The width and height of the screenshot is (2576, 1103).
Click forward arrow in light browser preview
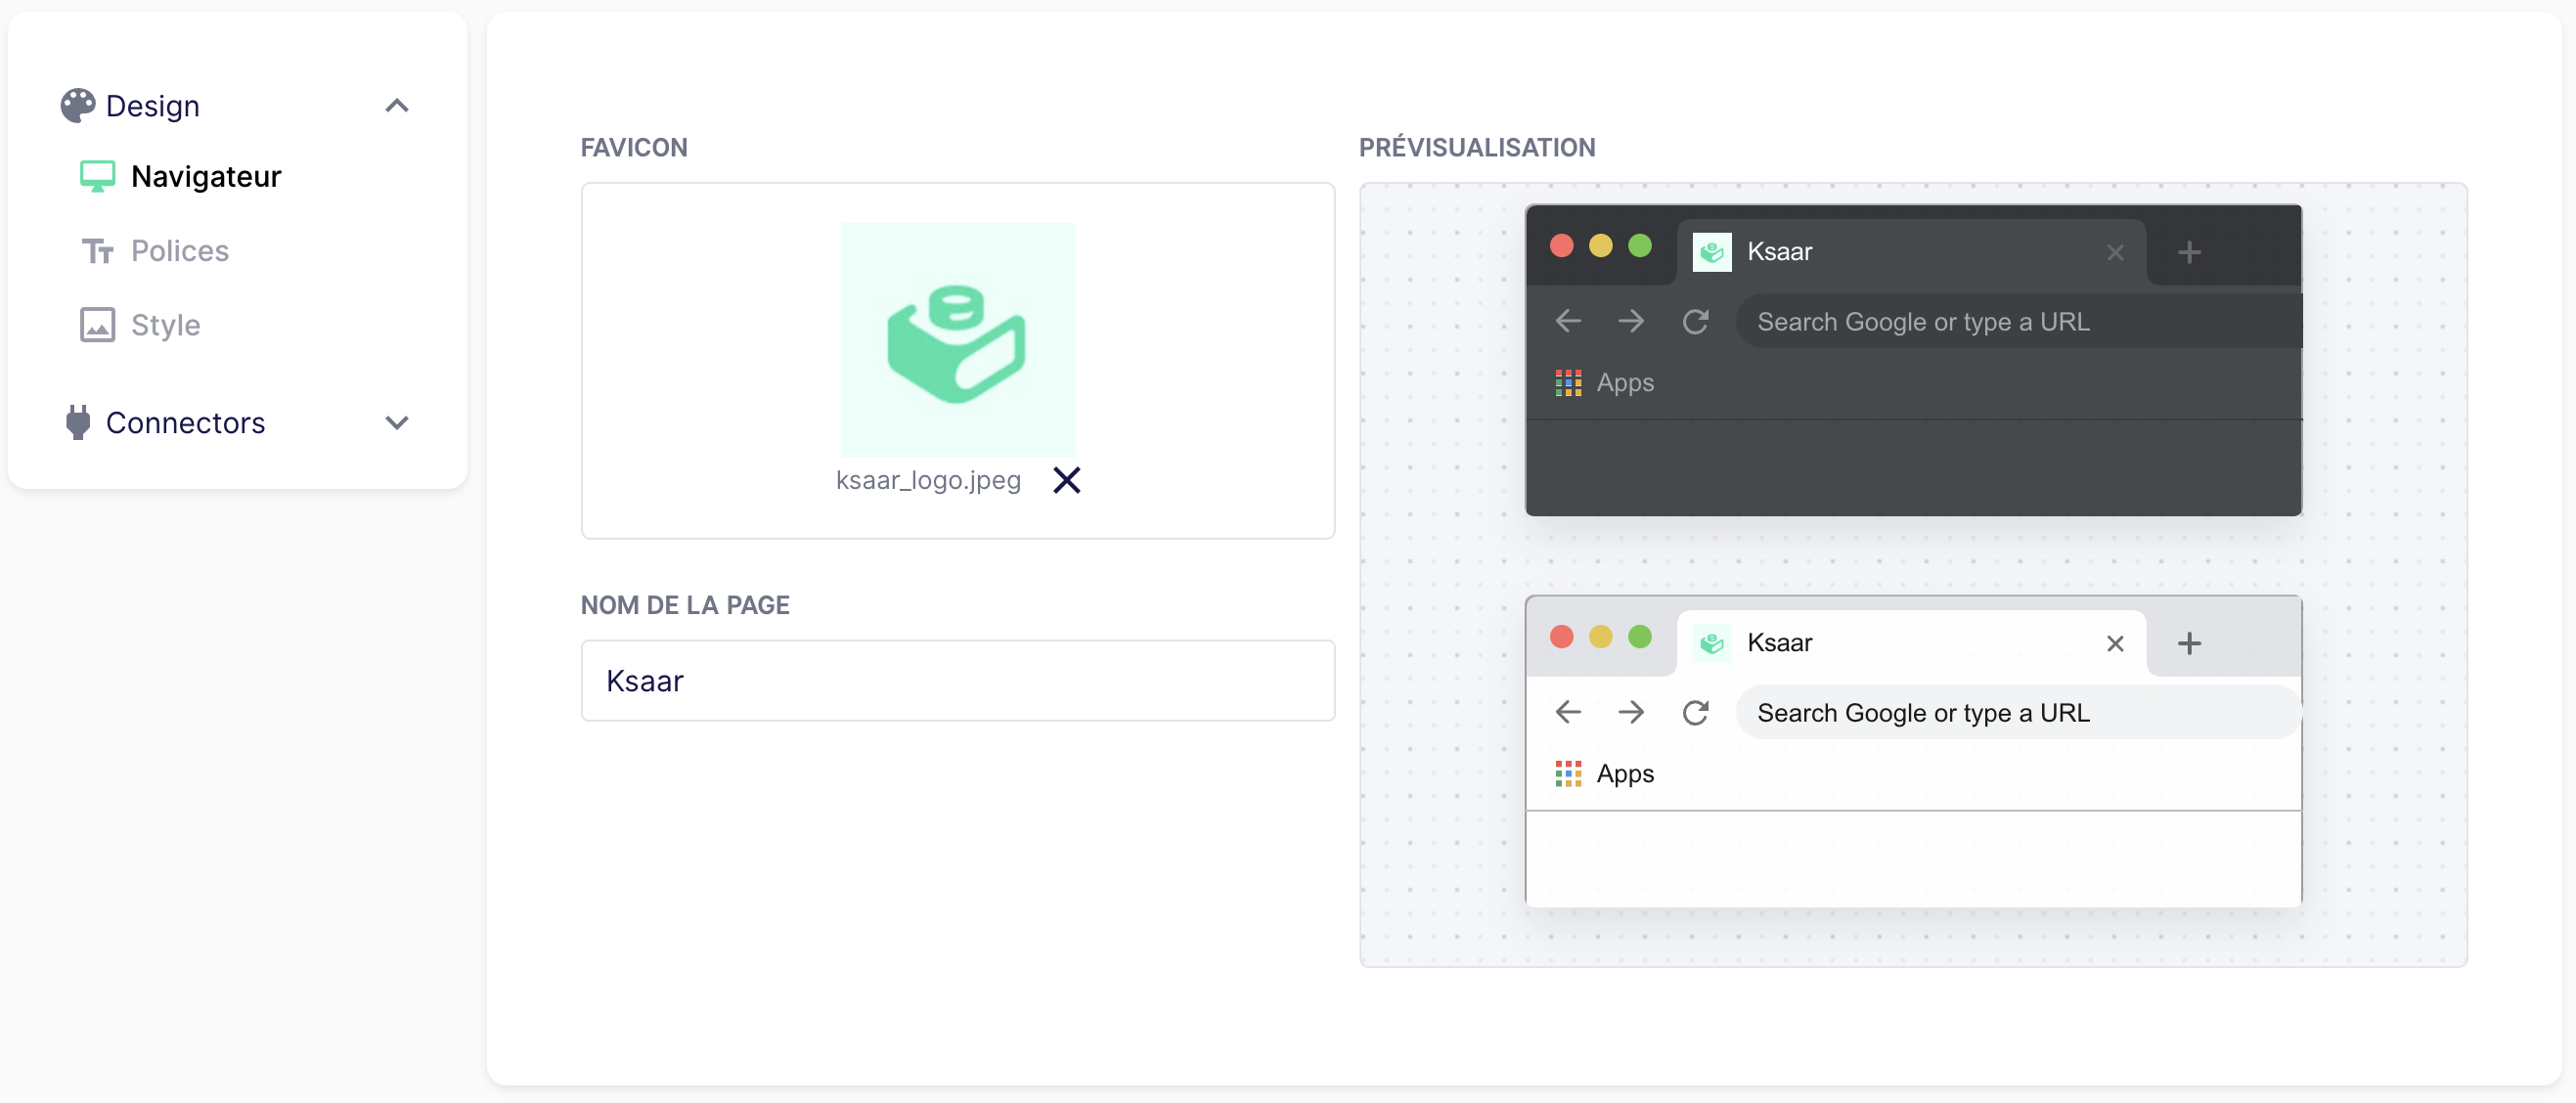point(1631,713)
